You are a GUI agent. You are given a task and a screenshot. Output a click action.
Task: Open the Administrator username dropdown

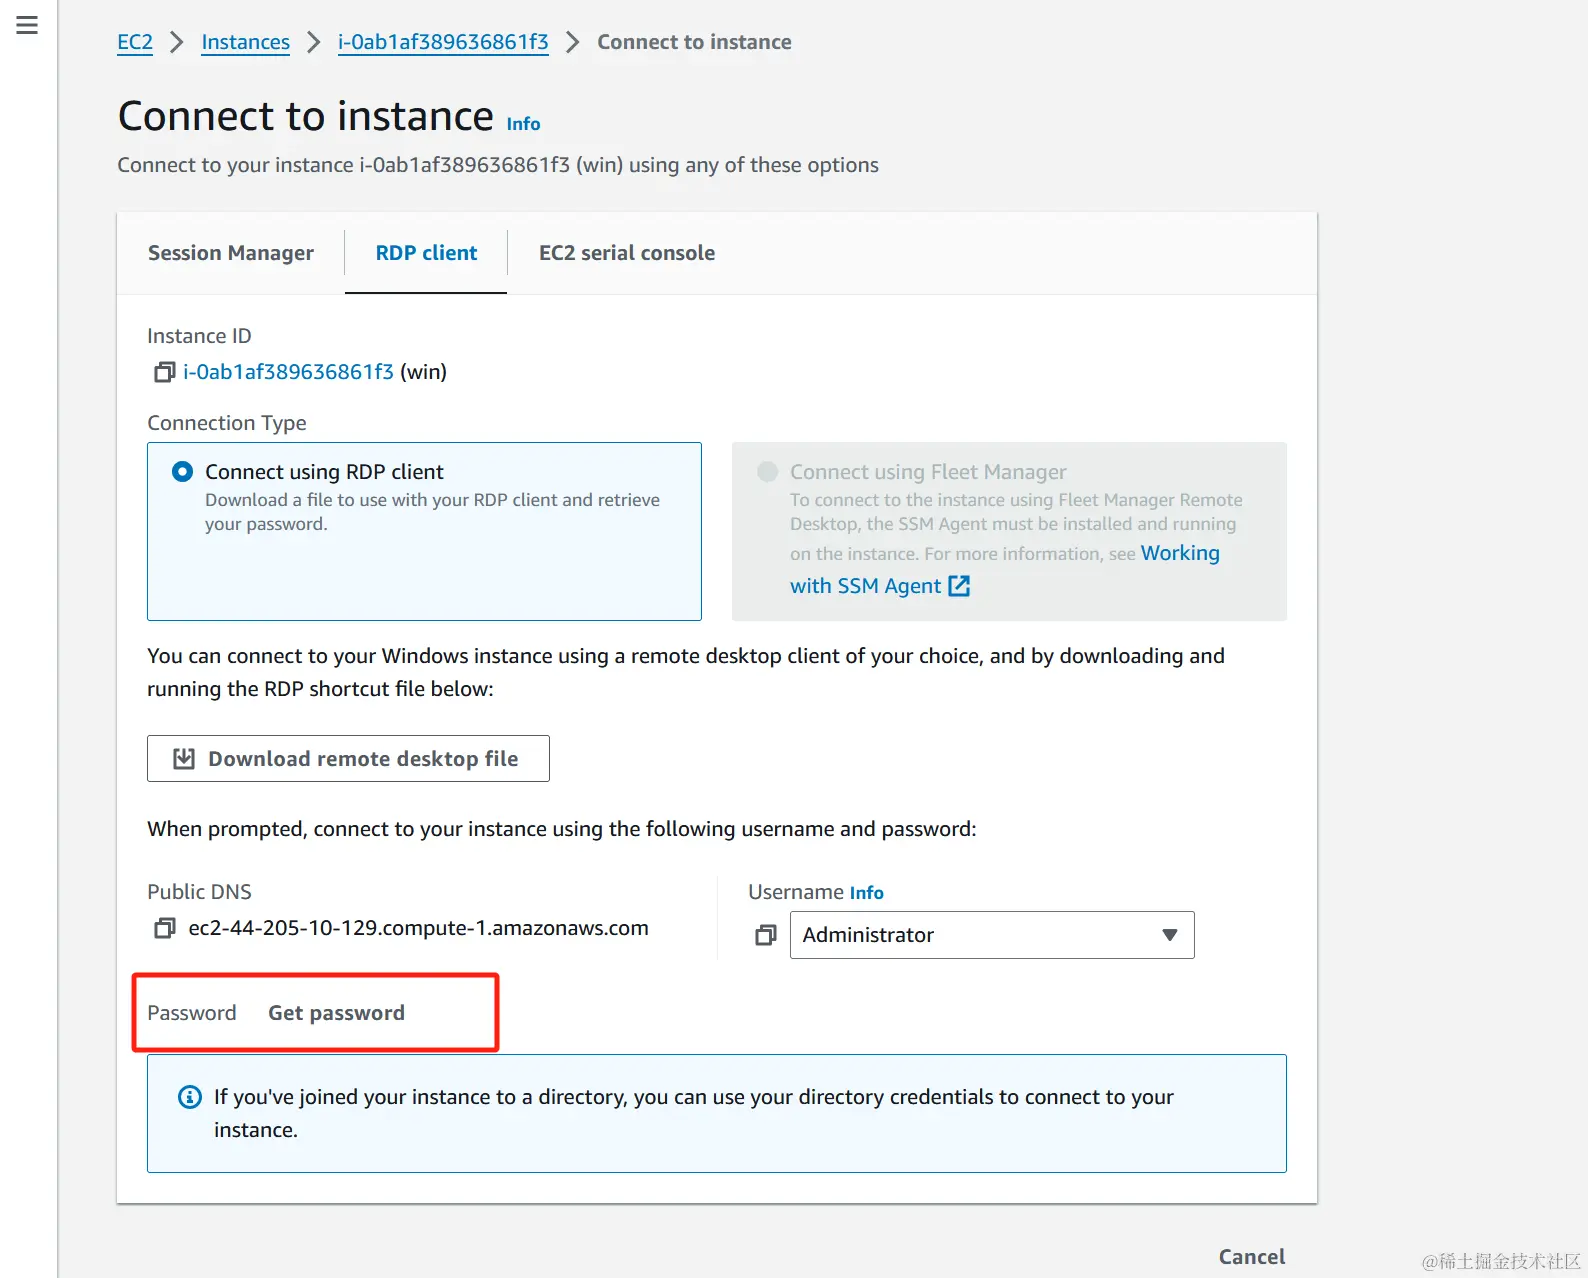[x=992, y=935]
